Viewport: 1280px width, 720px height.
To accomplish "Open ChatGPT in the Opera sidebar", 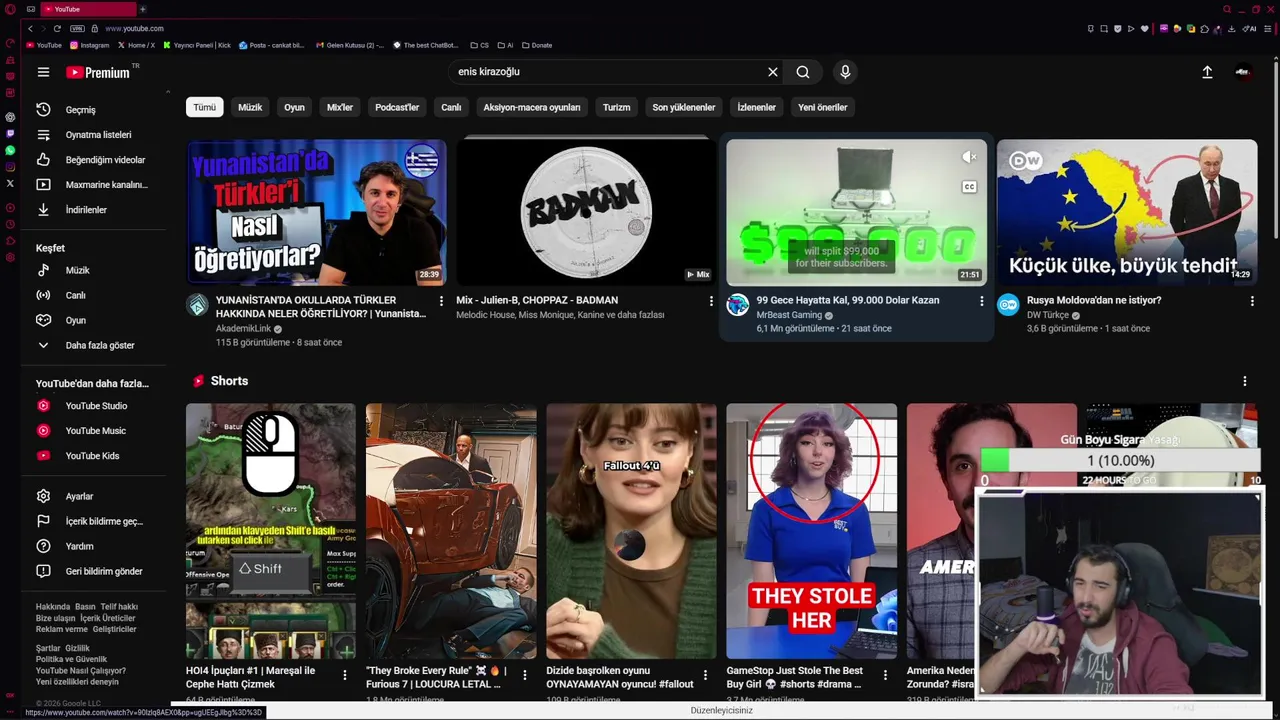I will click(x=10, y=117).
